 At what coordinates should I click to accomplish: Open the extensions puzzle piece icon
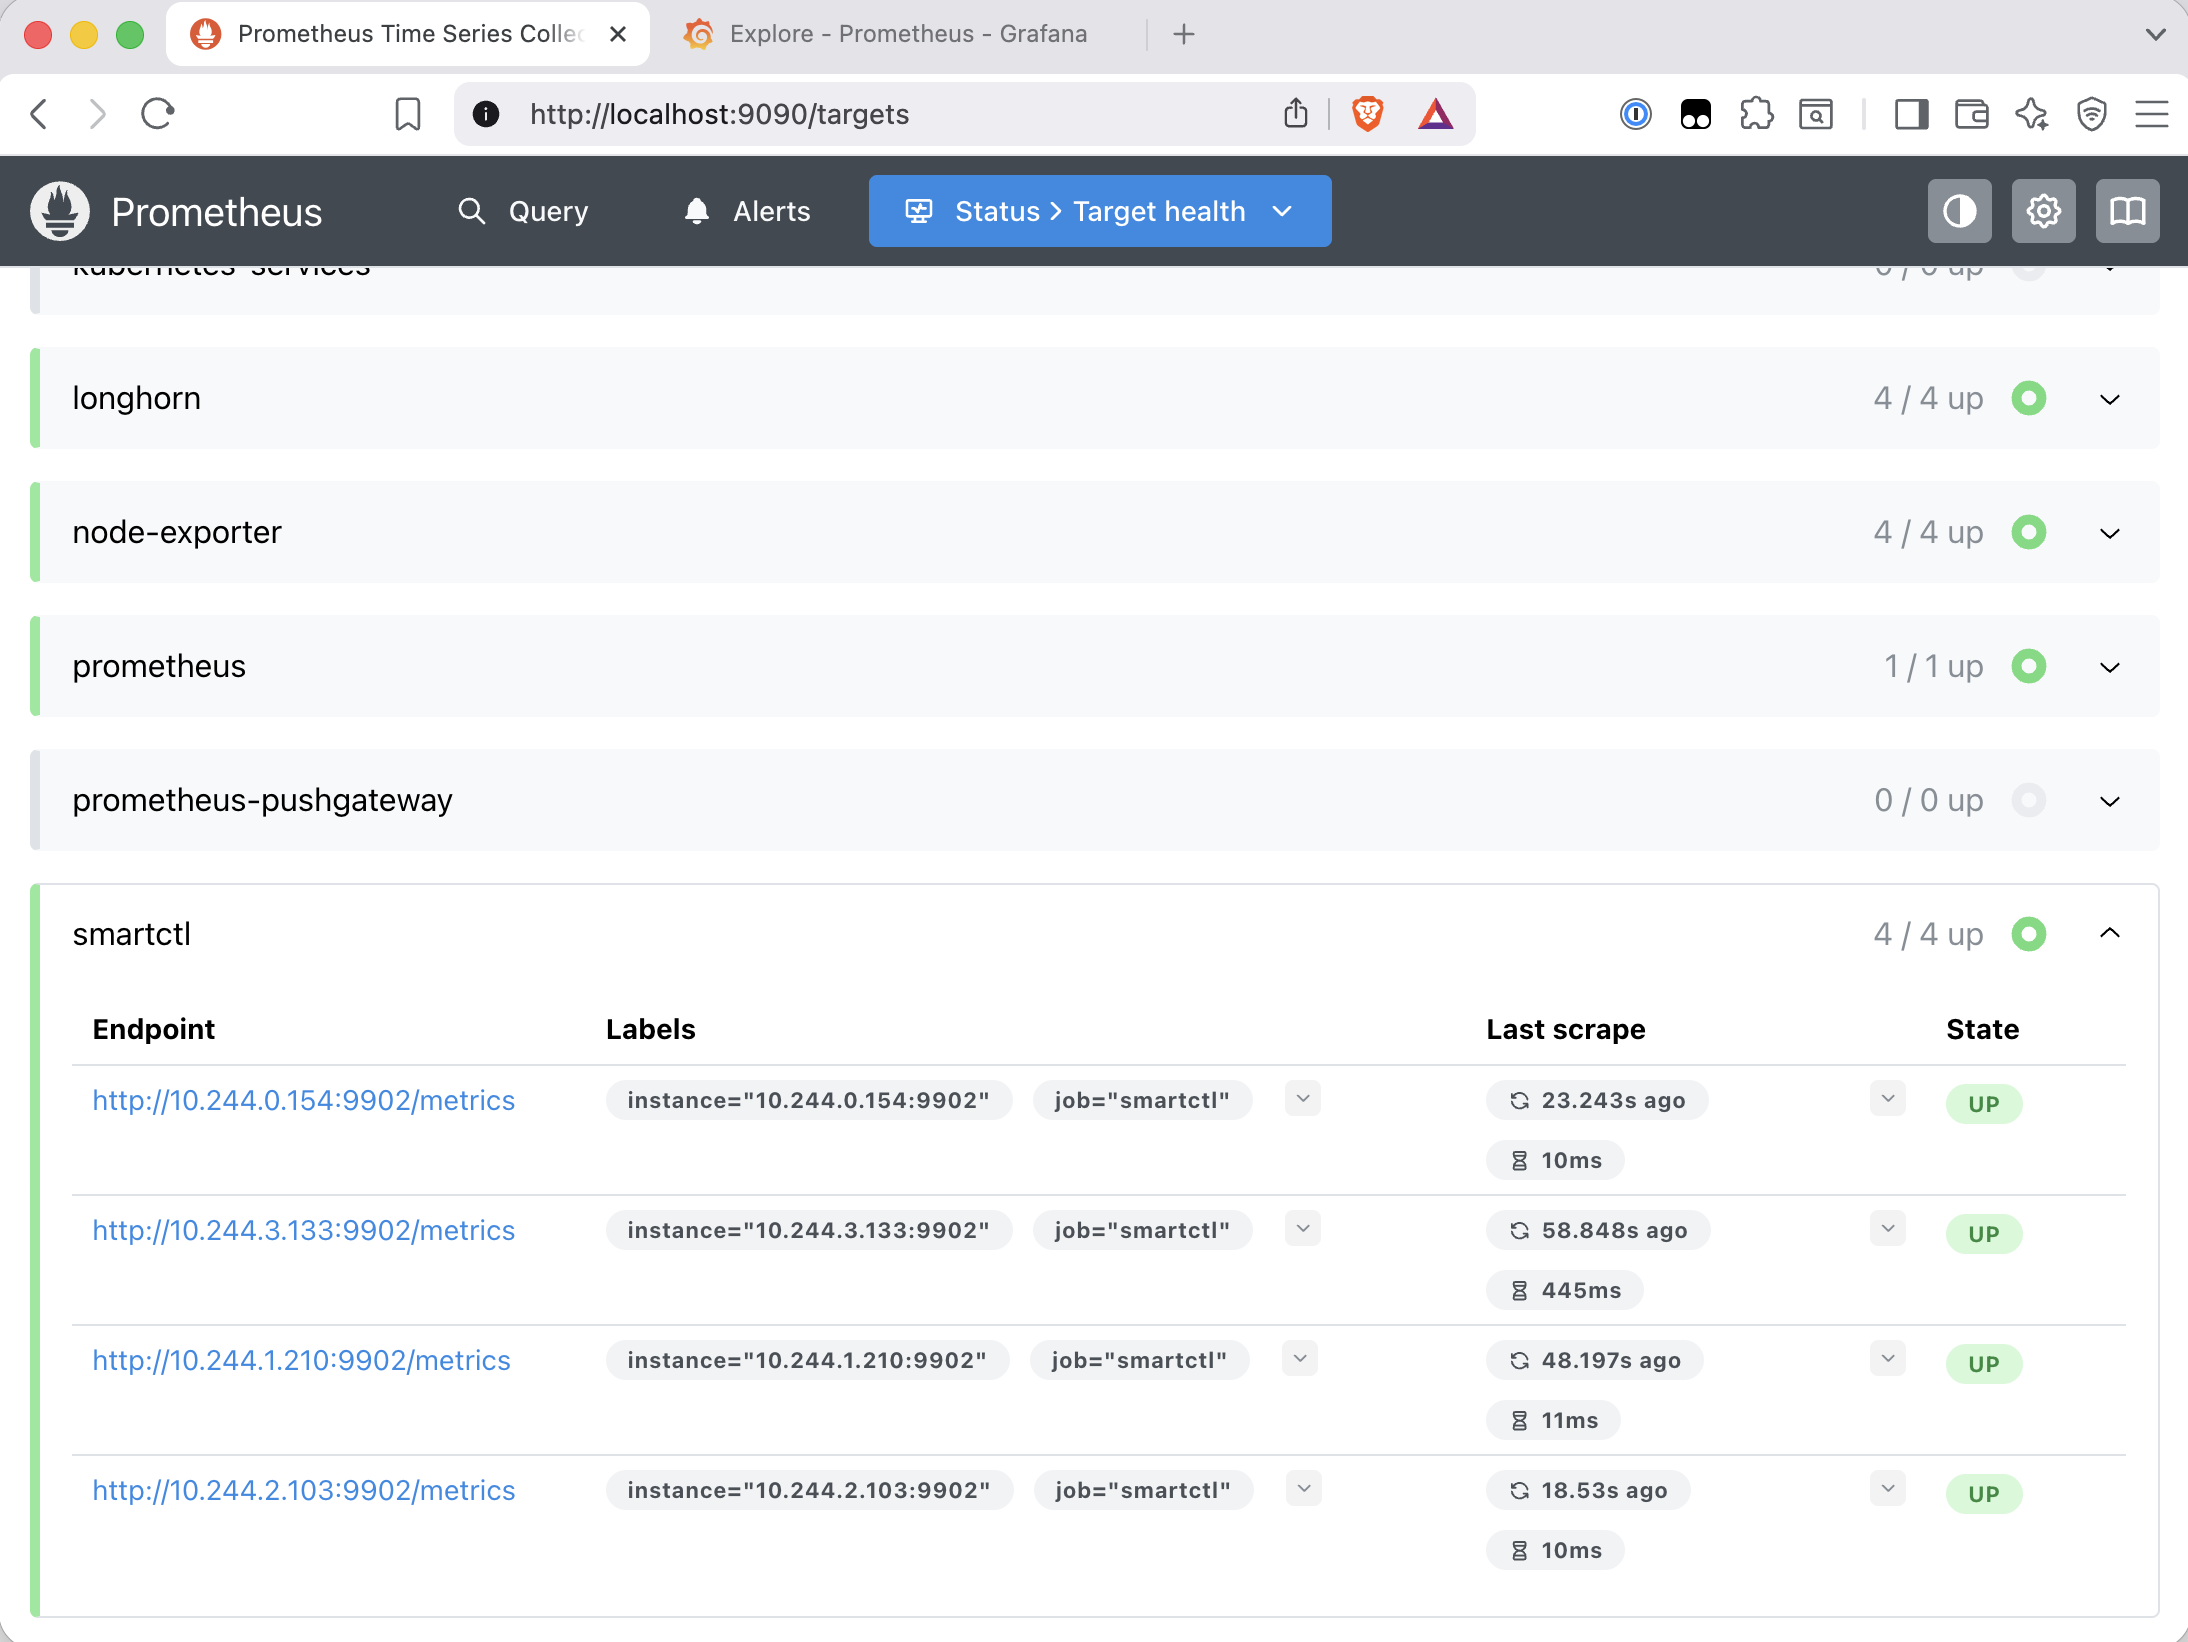point(1756,114)
